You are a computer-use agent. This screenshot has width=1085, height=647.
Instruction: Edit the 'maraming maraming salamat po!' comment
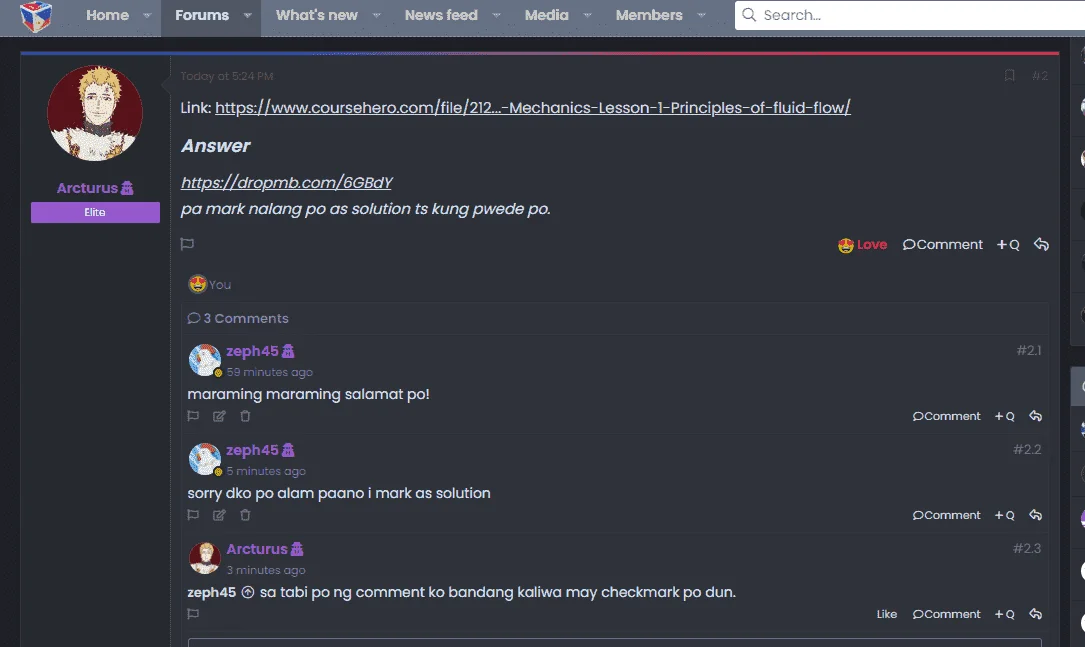219,416
